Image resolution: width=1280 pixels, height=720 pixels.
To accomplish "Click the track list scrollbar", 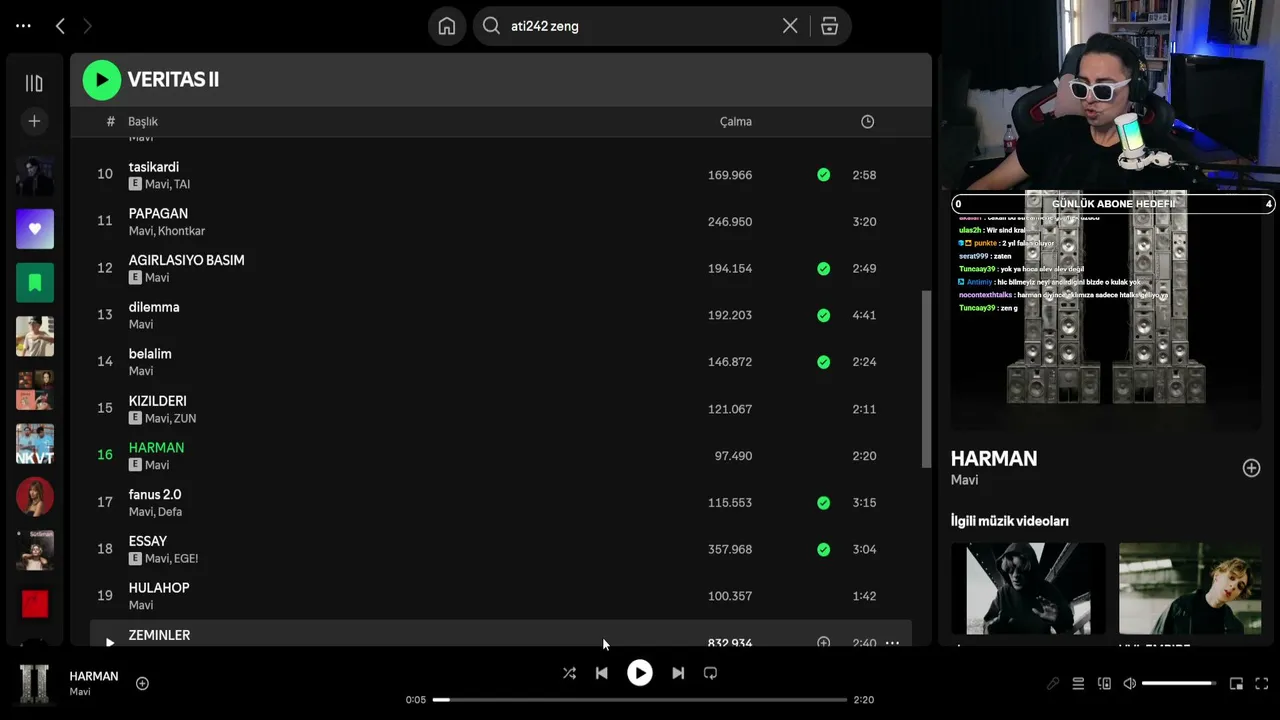I will [926, 378].
